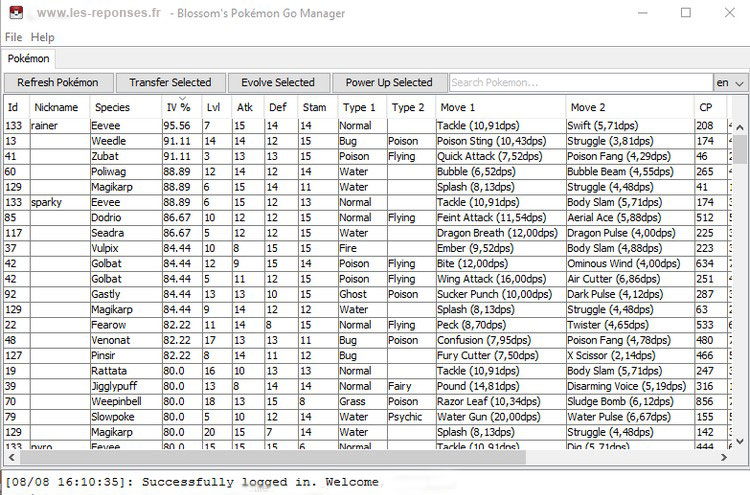750x495 pixels.
Task: Click 'Disarming Voice (5,19dps)' move cell
Action: [630, 386]
